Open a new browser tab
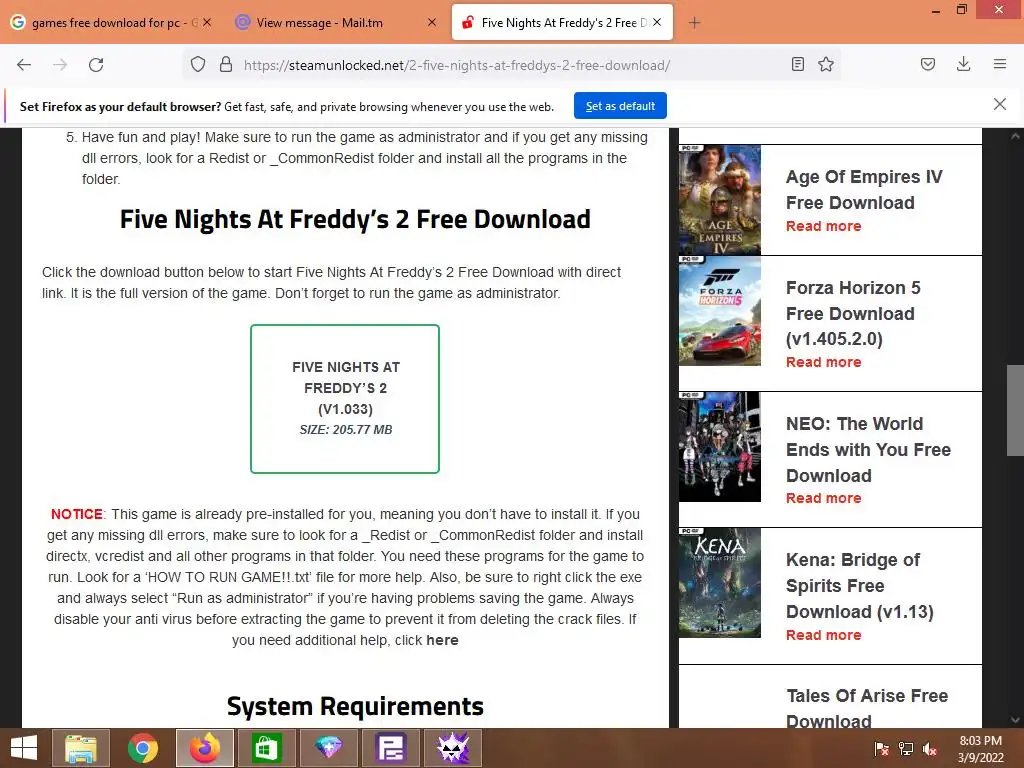Screen dimensions: 1024x768 694,23
